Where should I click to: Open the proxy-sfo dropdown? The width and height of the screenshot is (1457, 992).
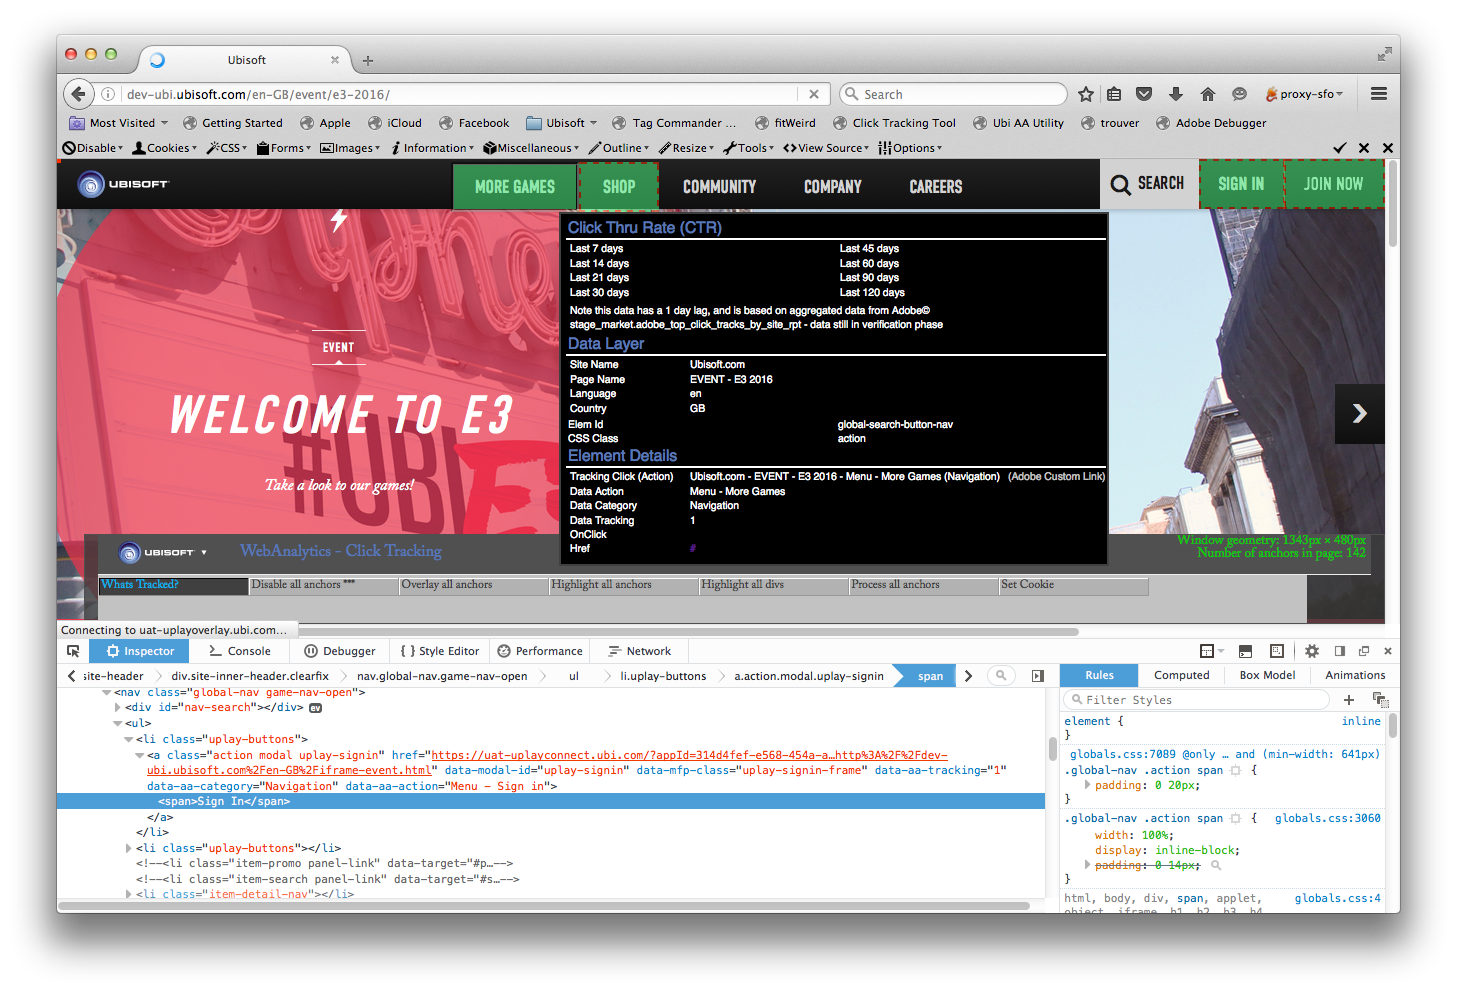1305,94
